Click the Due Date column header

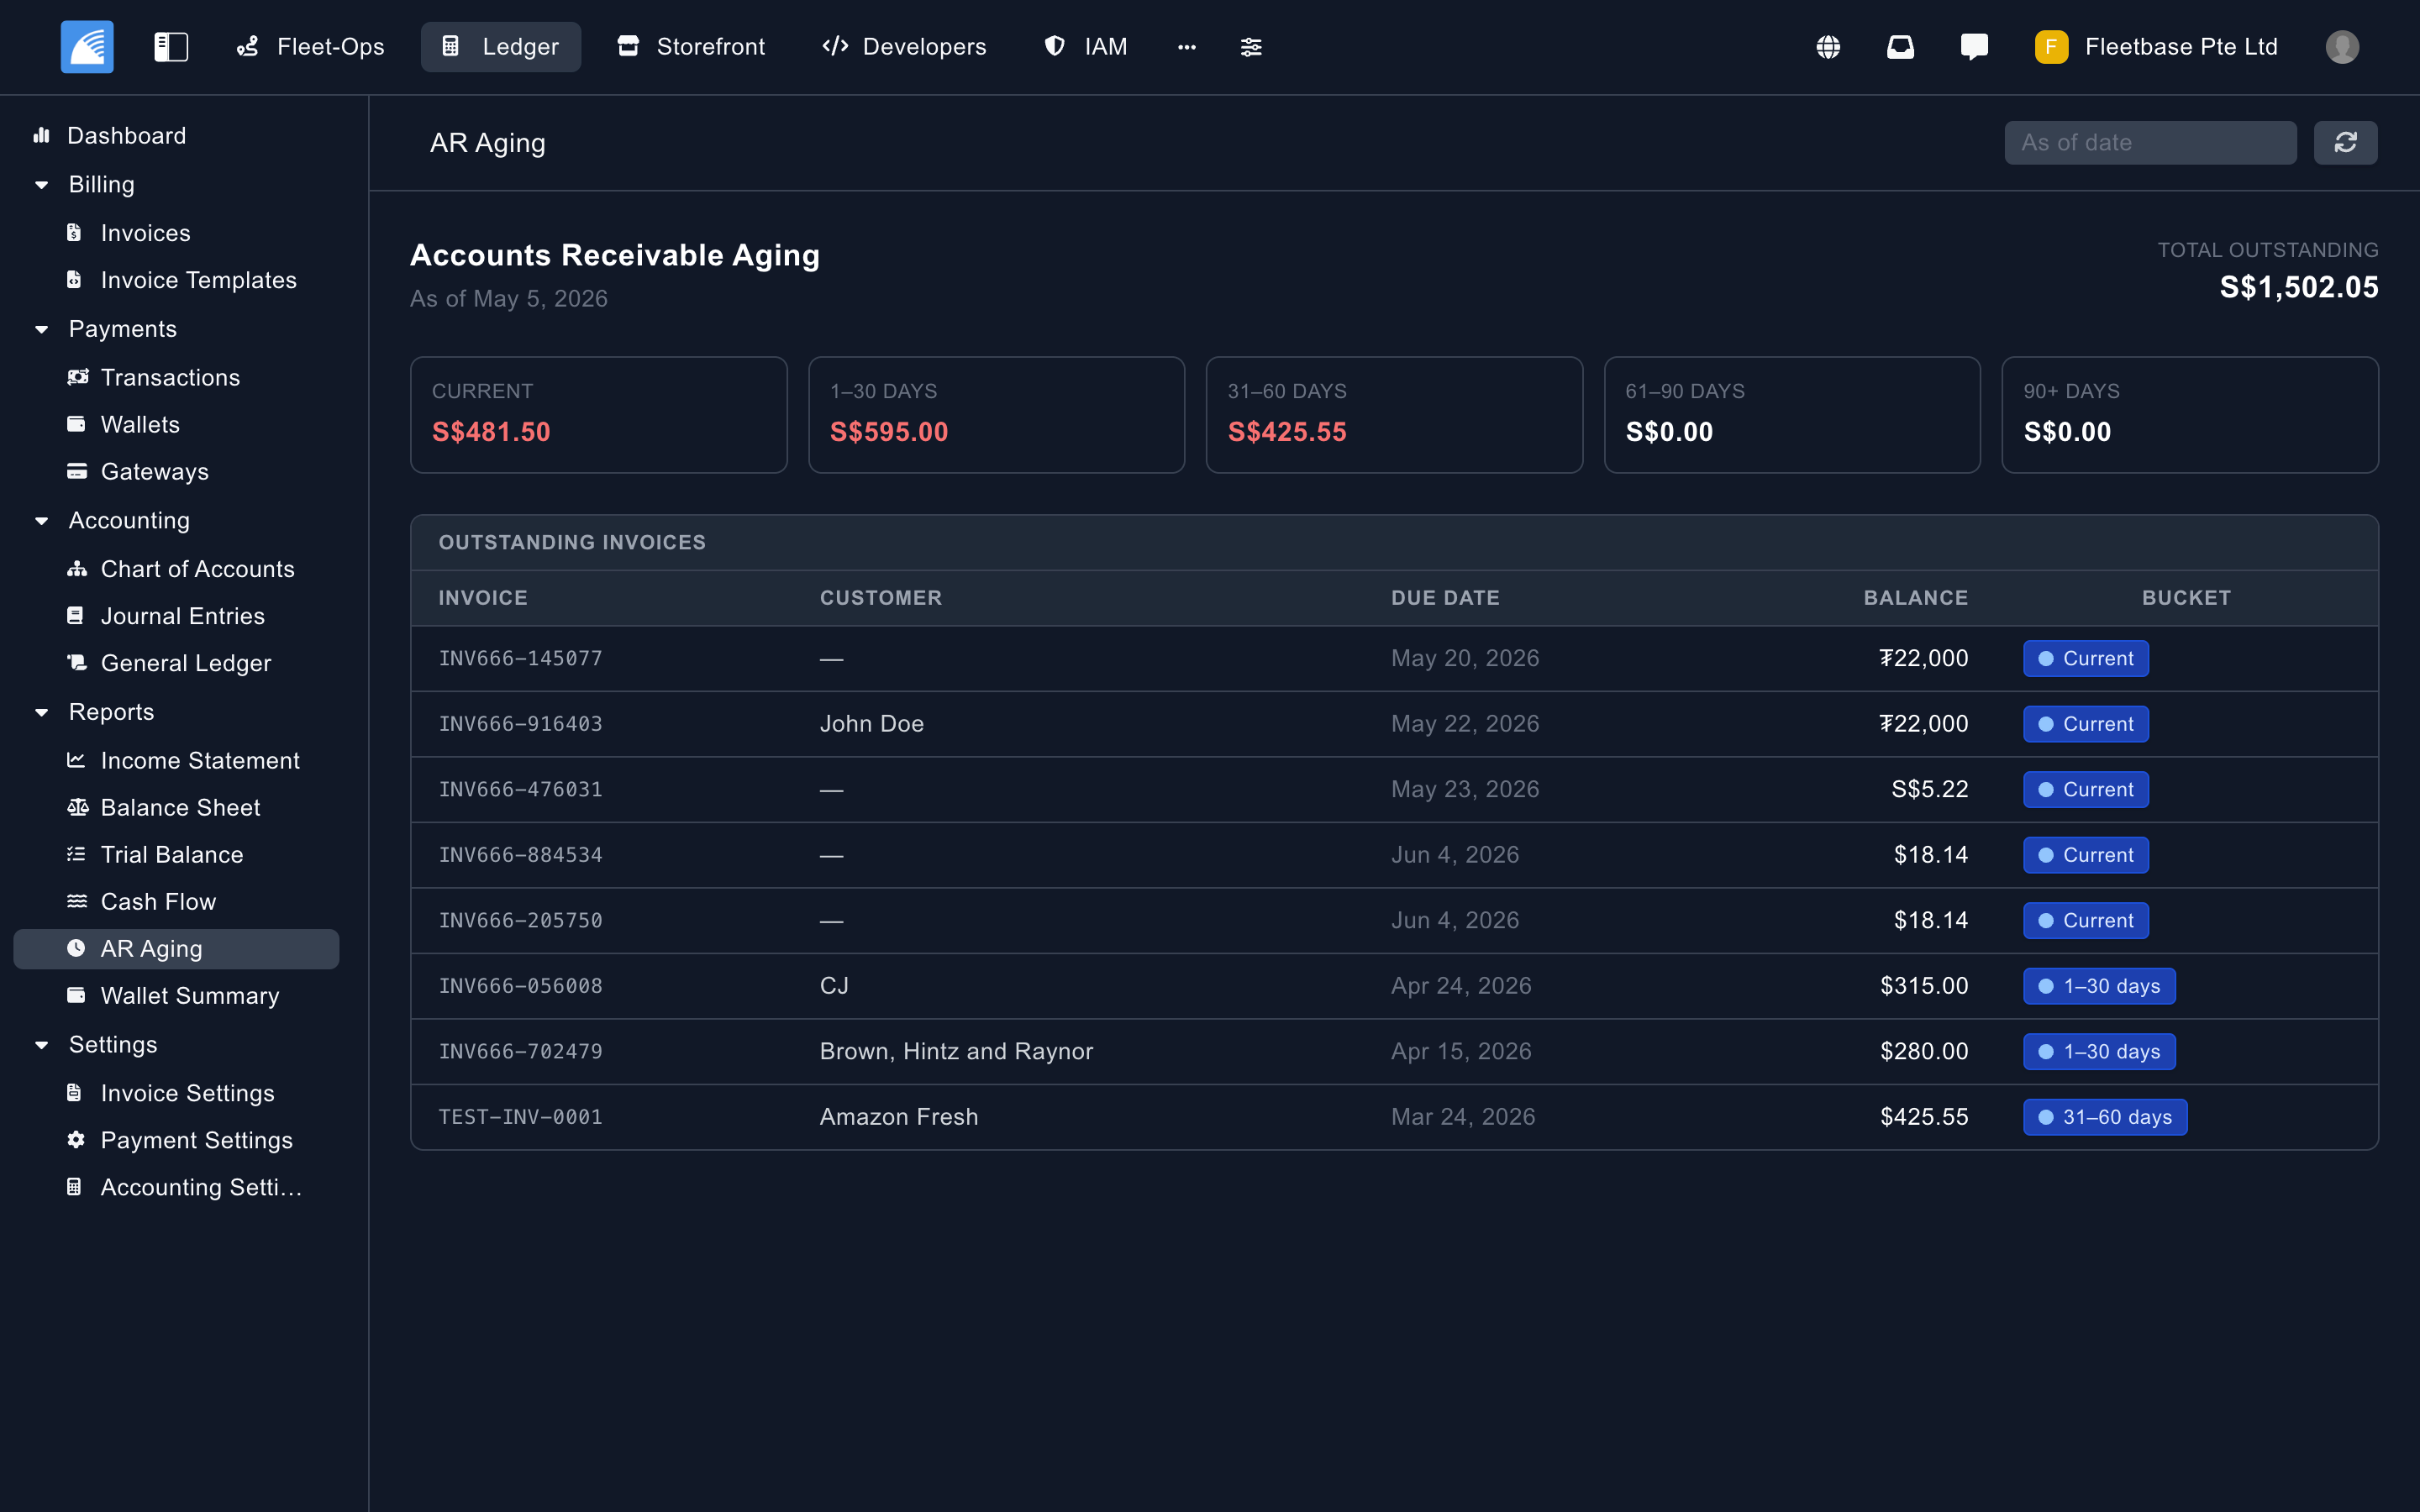pyautogui.click(x=1445, y=598)
